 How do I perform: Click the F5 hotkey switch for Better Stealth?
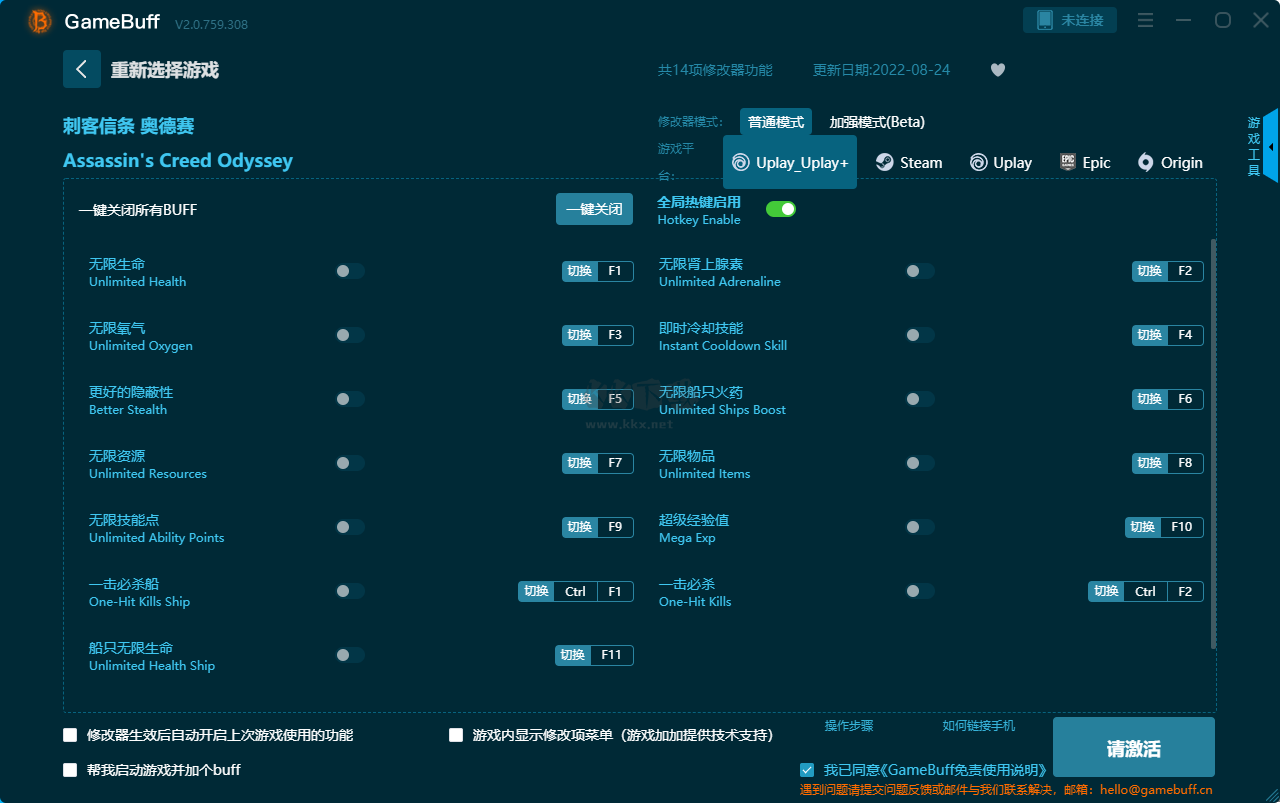click(x=598, y=399)
